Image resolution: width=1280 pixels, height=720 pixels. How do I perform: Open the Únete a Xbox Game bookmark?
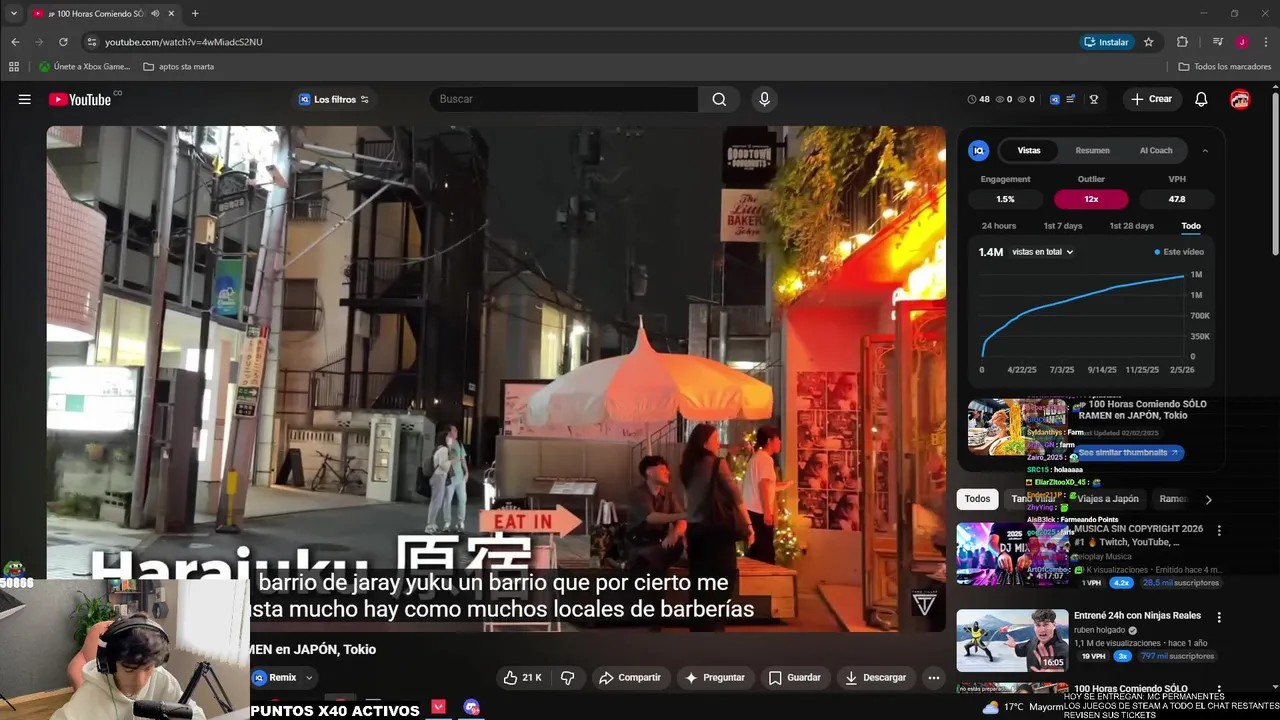point(85,67)
